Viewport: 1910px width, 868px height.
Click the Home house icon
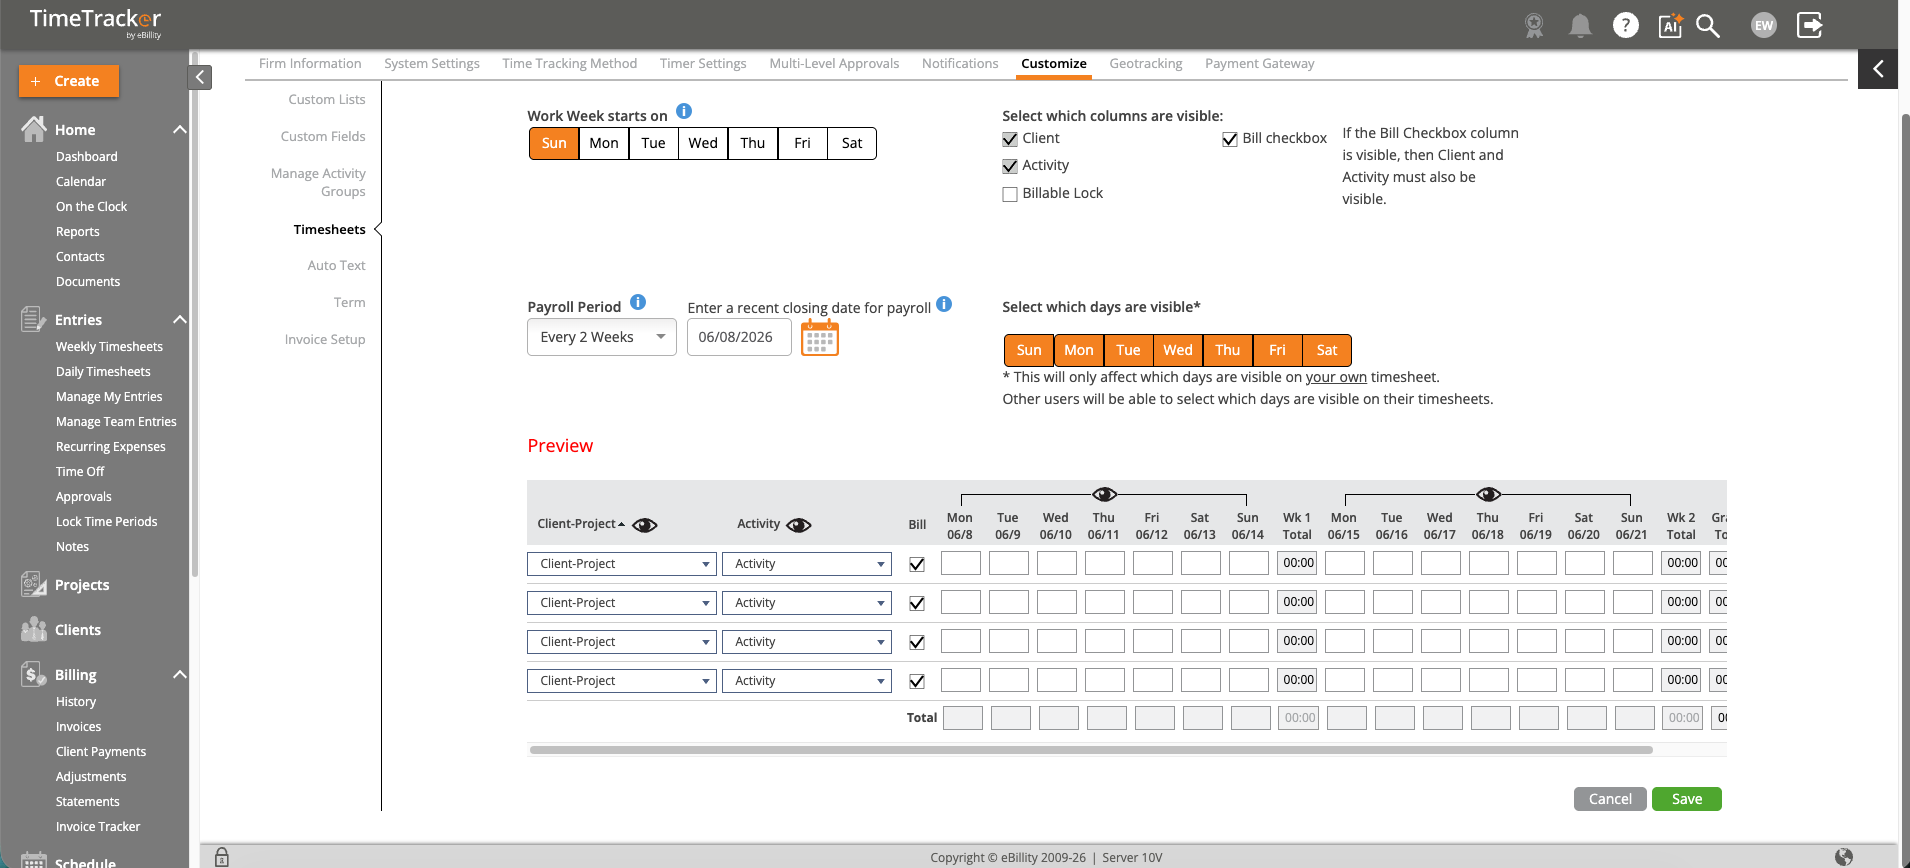34,129
